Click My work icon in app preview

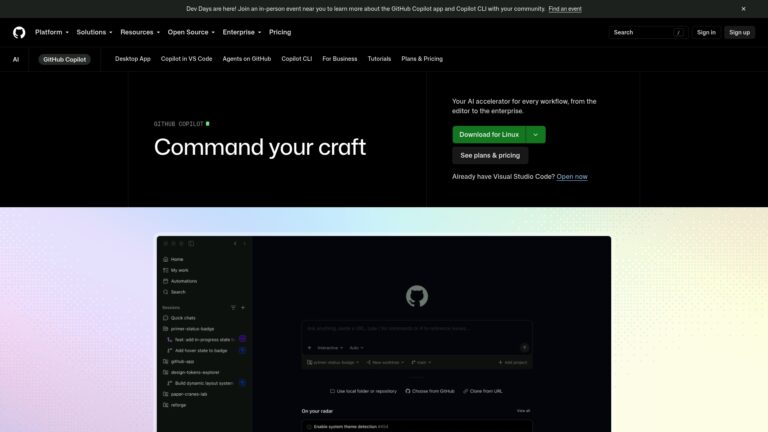(166, 270)
